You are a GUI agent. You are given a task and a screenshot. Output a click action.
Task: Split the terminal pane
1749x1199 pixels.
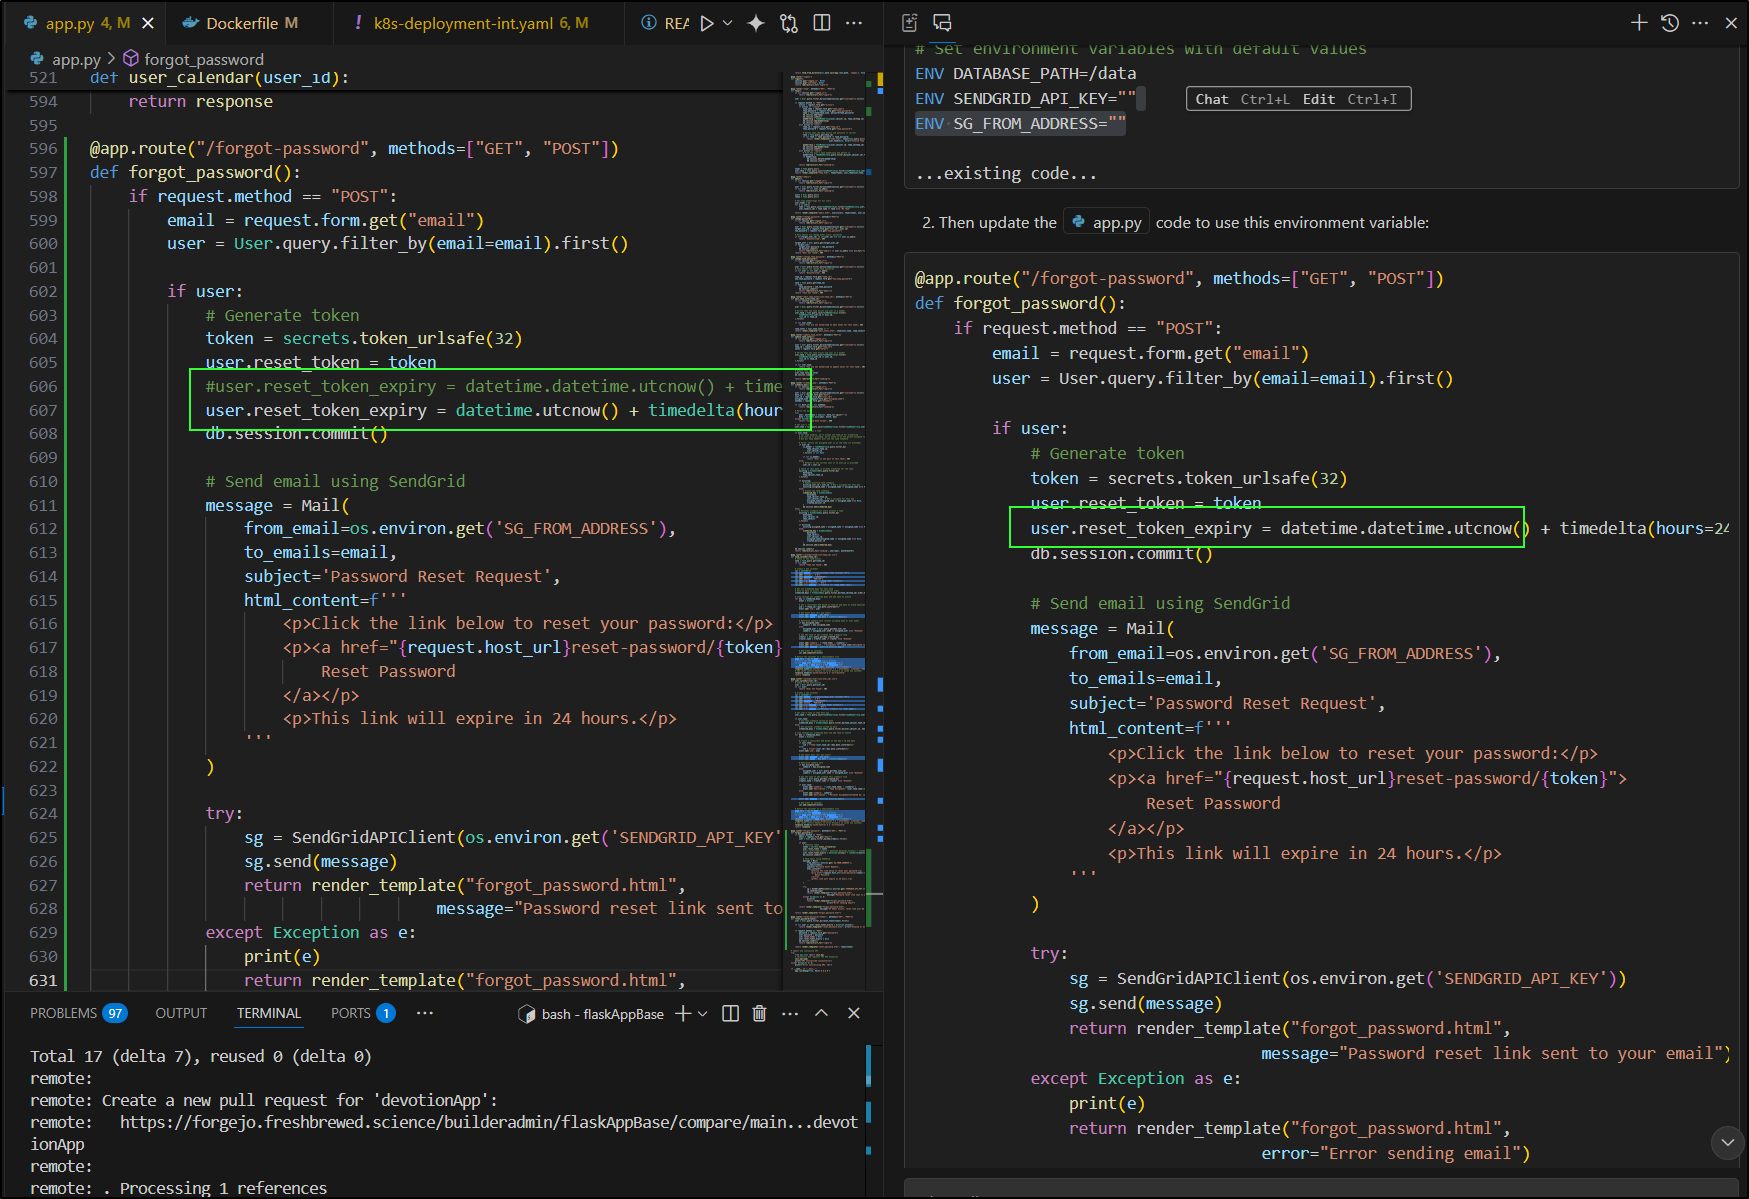(731, 1013)
